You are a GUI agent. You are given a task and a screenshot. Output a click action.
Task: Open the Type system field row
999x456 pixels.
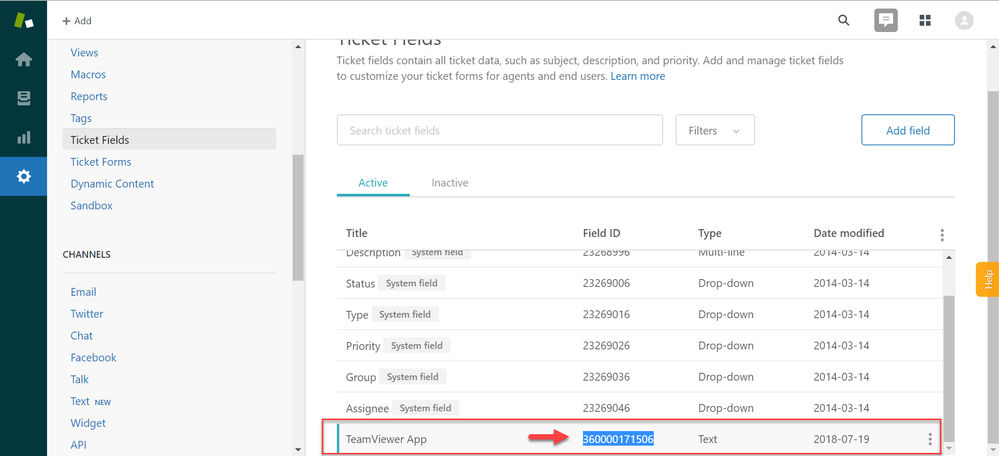pos(639,315)
